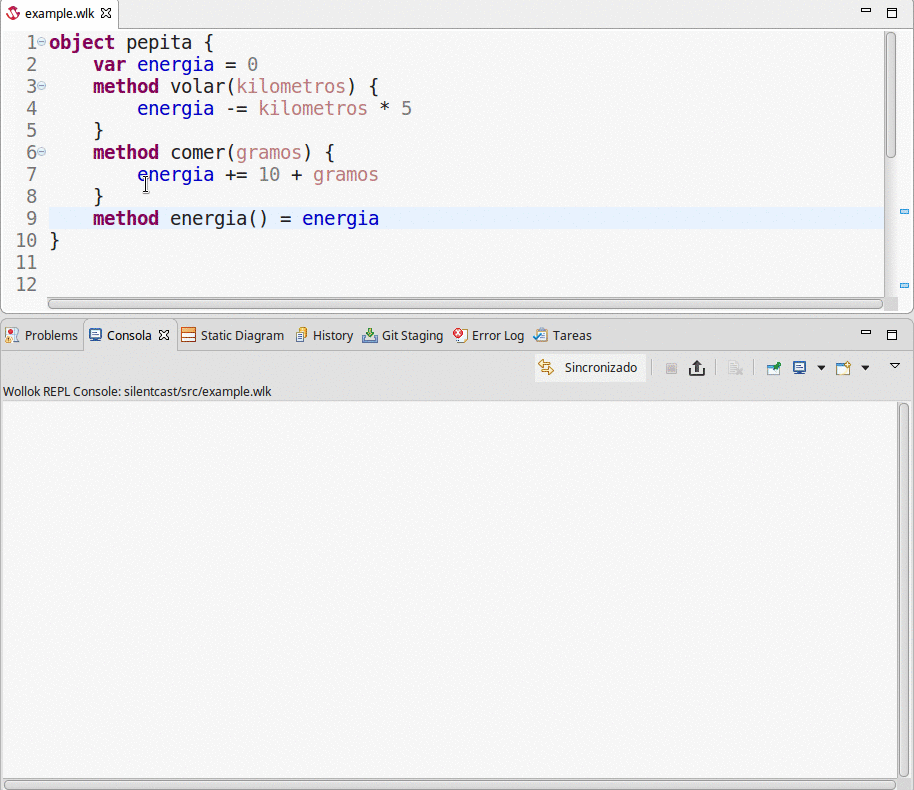Viewport: 914px width, 790px height.
Task: Click line number 5 in the gutter
Action: 31,131
